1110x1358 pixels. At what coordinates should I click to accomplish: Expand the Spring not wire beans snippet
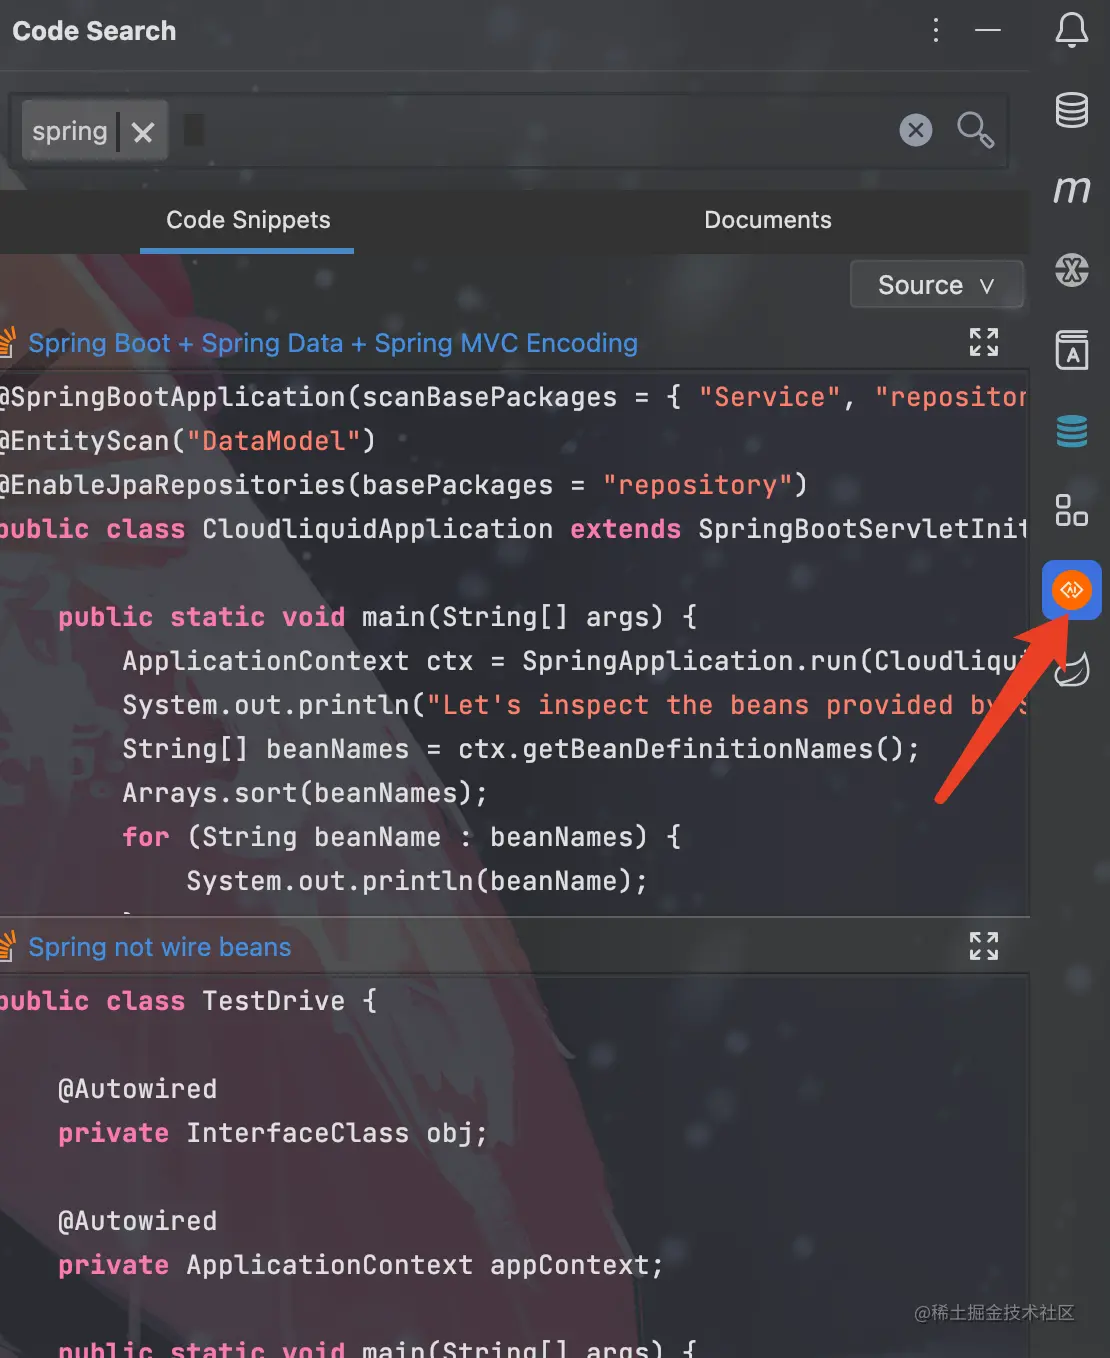[x=984, y=946]
